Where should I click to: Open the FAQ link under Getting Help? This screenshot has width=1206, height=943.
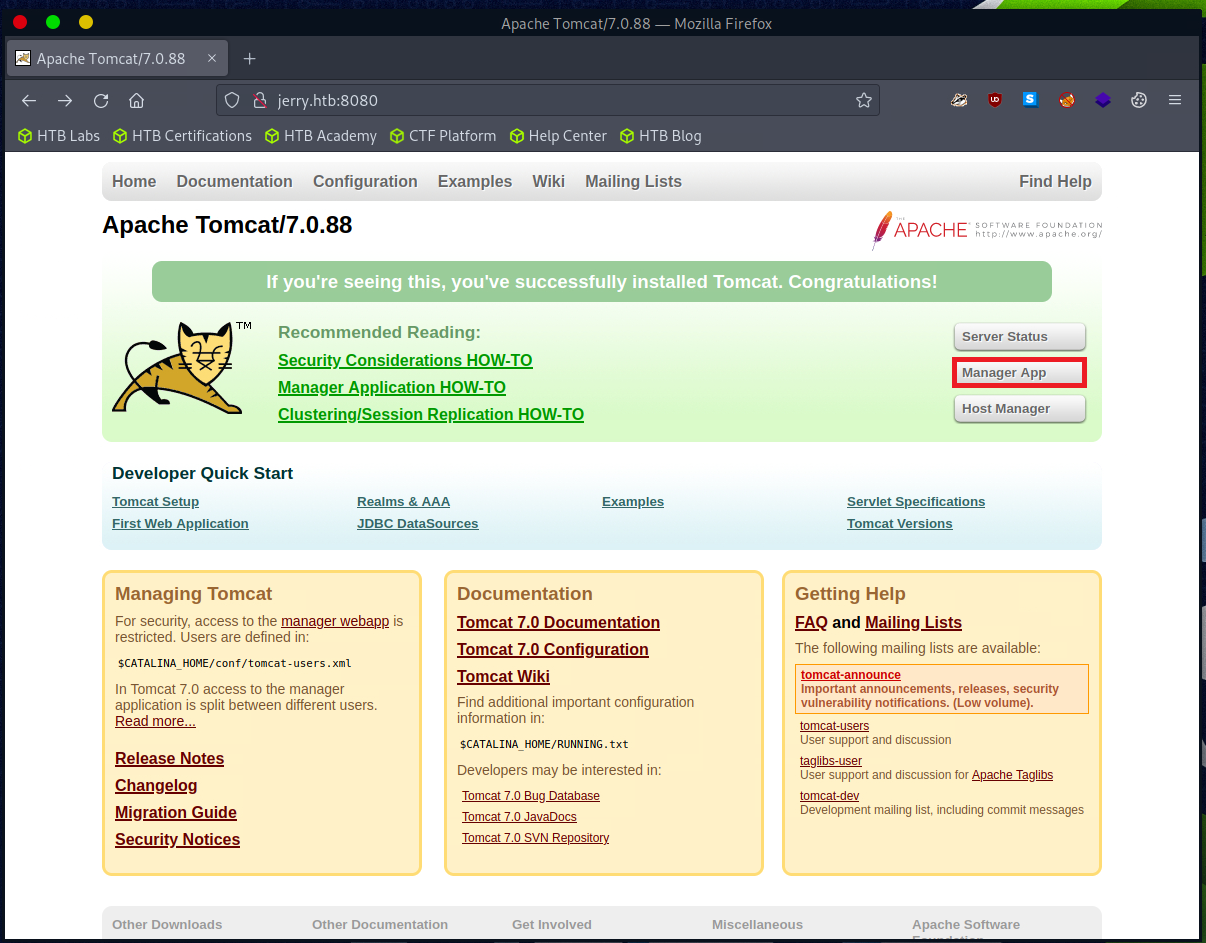(811, 623)
